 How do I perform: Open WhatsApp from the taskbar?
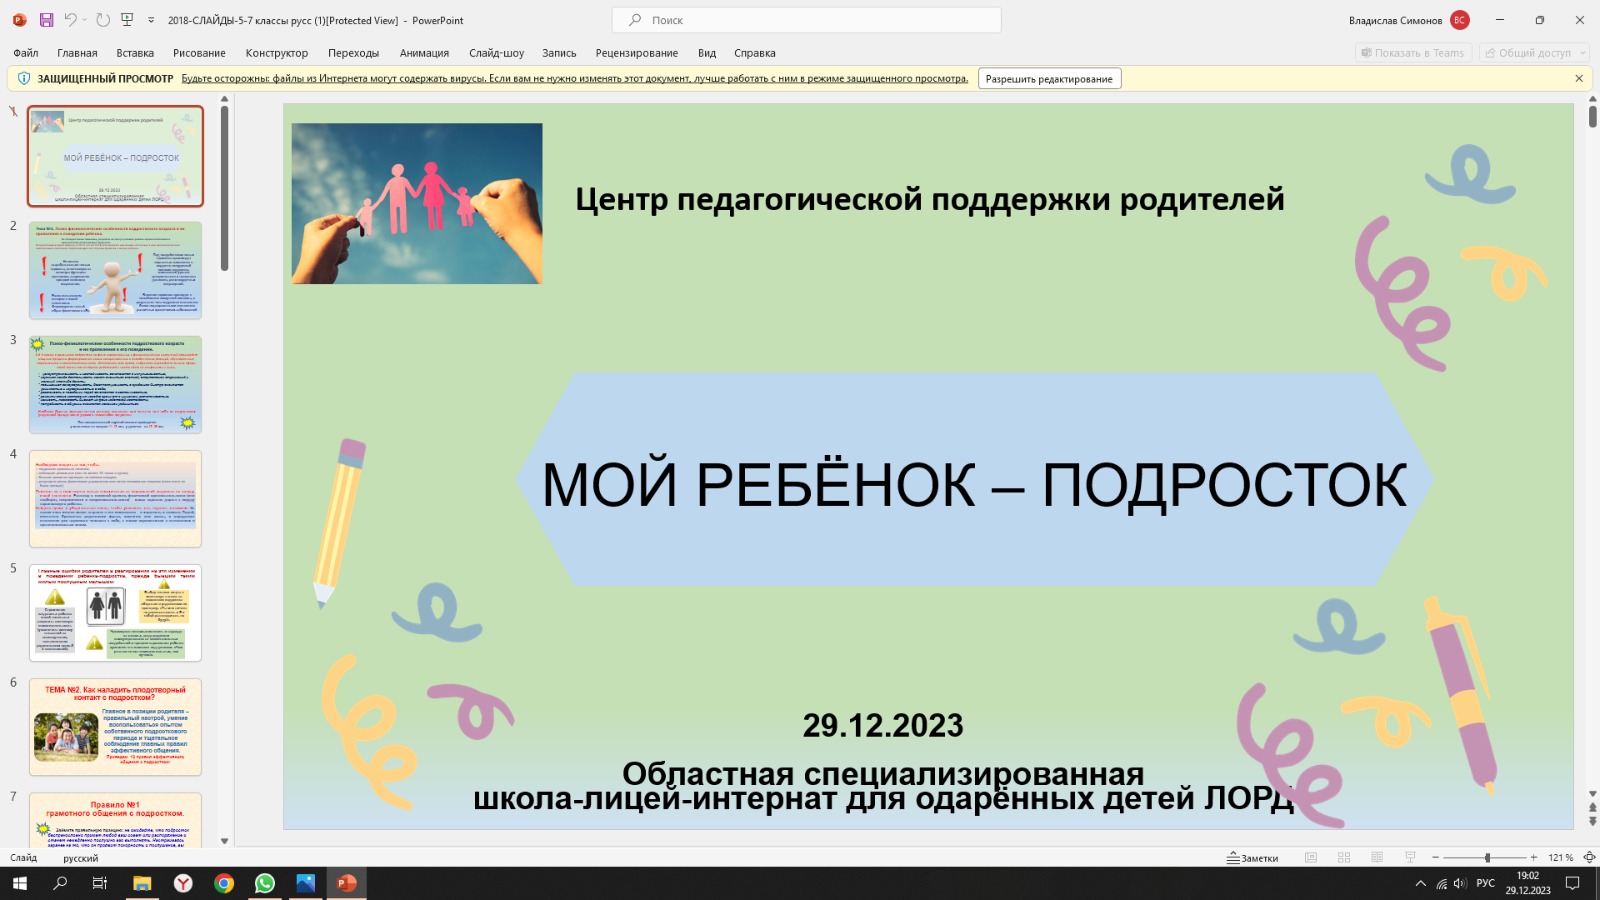coord(265,883)
